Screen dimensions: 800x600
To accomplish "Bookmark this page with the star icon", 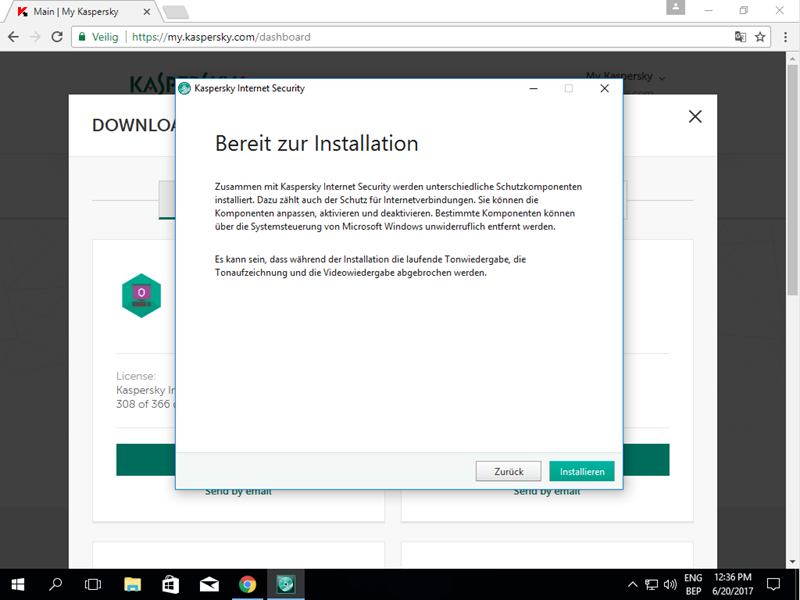I will pyautogui.click(x=760, y=37).
